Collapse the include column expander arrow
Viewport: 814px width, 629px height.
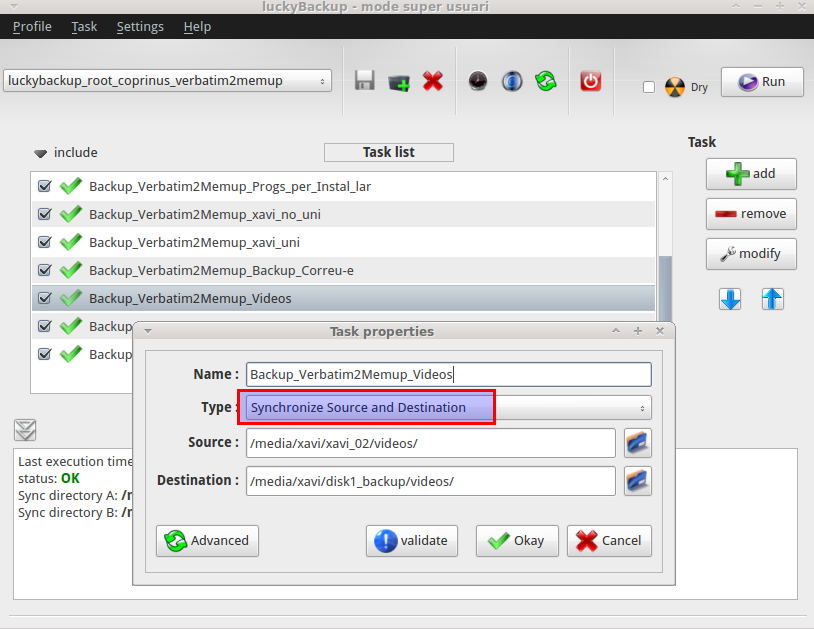click(x=41, y=153)
